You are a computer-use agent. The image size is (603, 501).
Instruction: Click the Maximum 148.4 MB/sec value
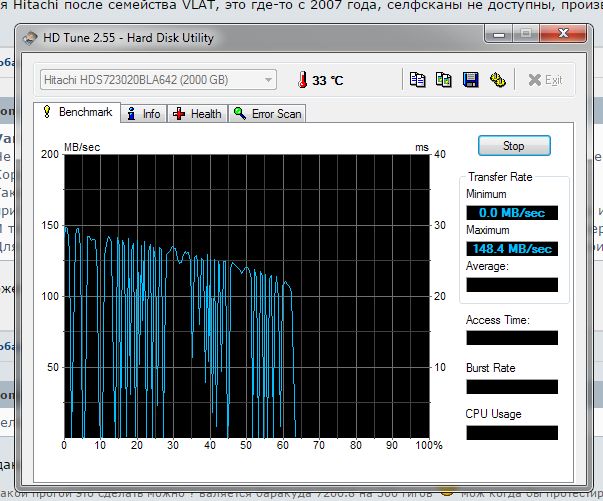(512, 249)
